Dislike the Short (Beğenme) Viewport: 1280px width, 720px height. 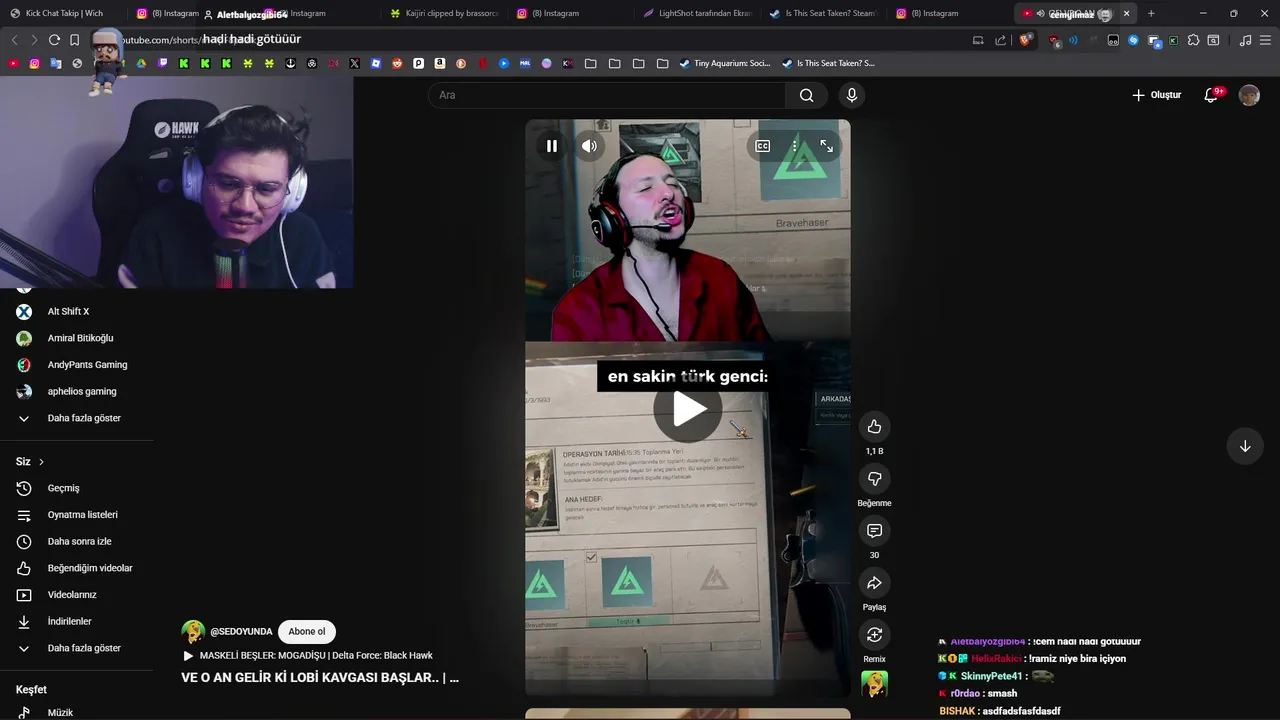(874, 479)
